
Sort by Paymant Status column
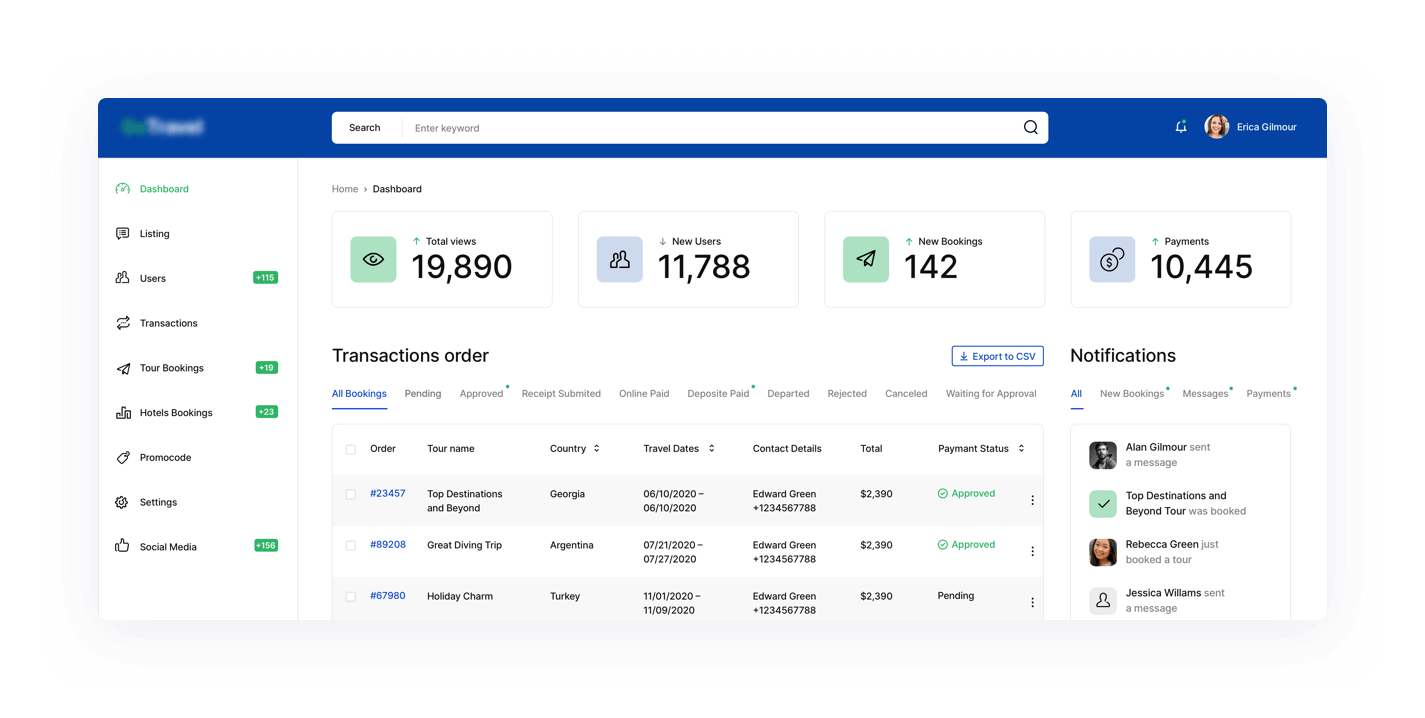1021,449
